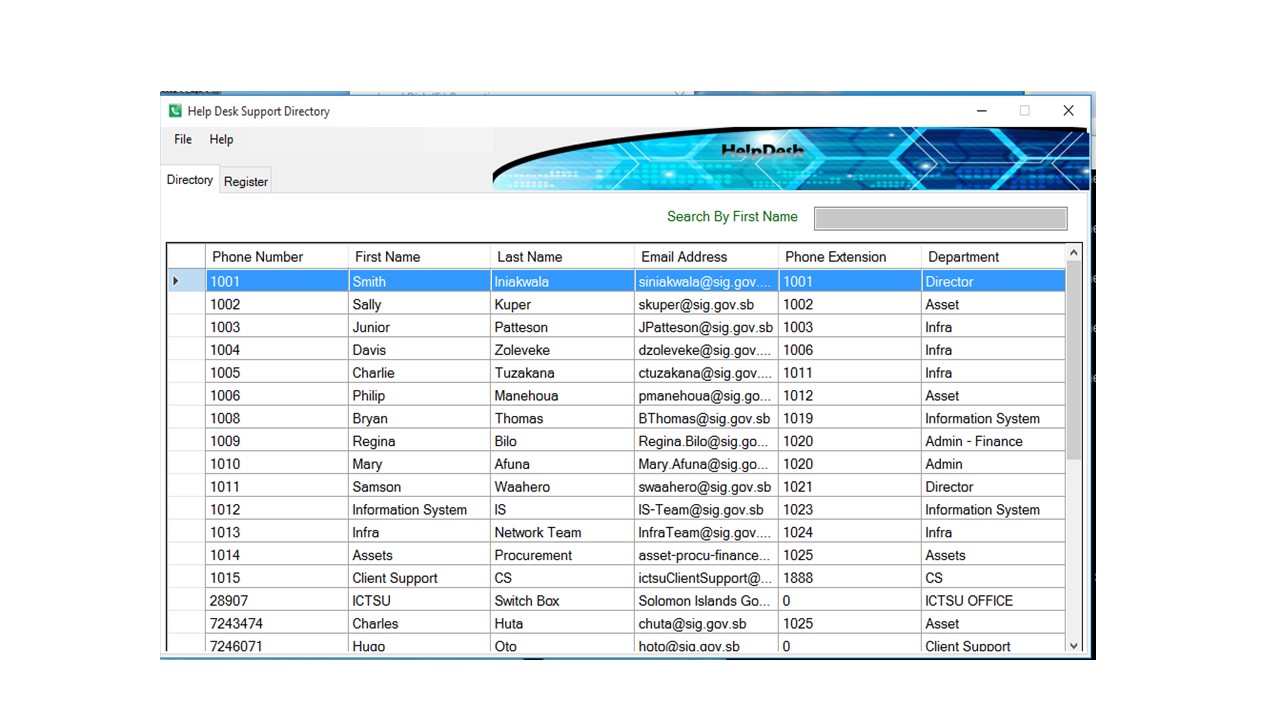Click the scroll down arrow of table
The width and height of the screenshot is (1280, 720).
point(1074,646)
